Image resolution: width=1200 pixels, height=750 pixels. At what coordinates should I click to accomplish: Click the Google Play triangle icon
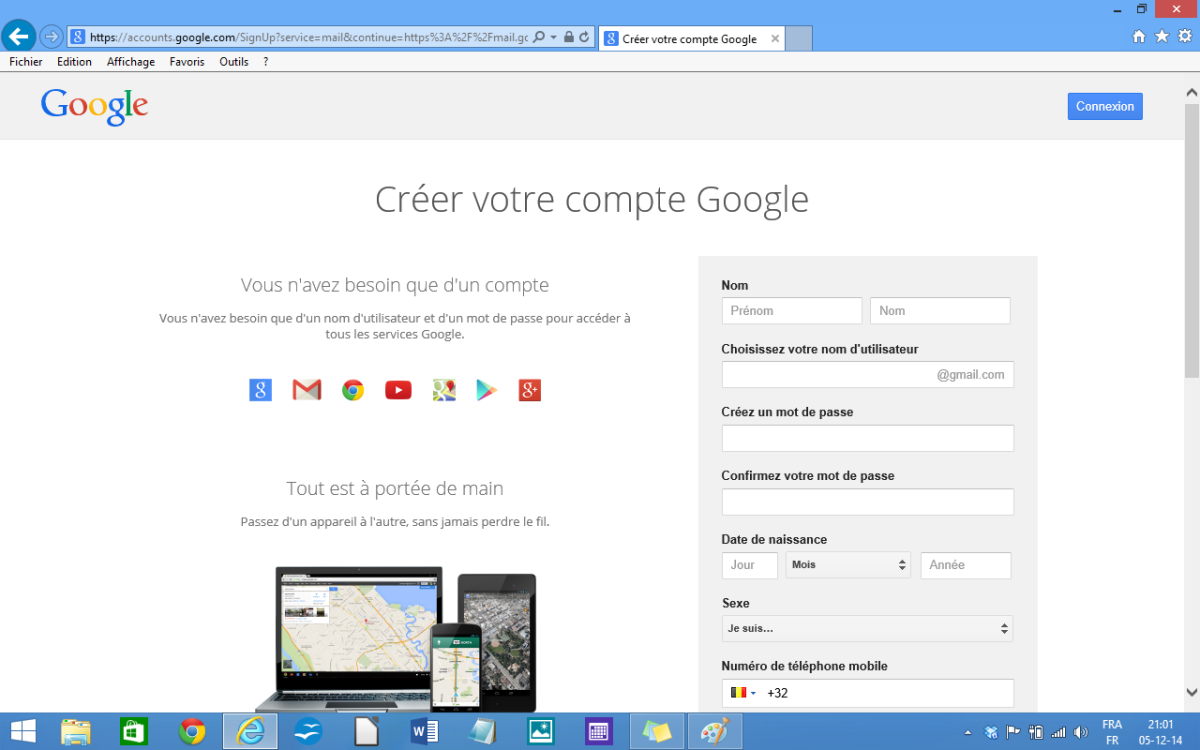click(487, 390)
